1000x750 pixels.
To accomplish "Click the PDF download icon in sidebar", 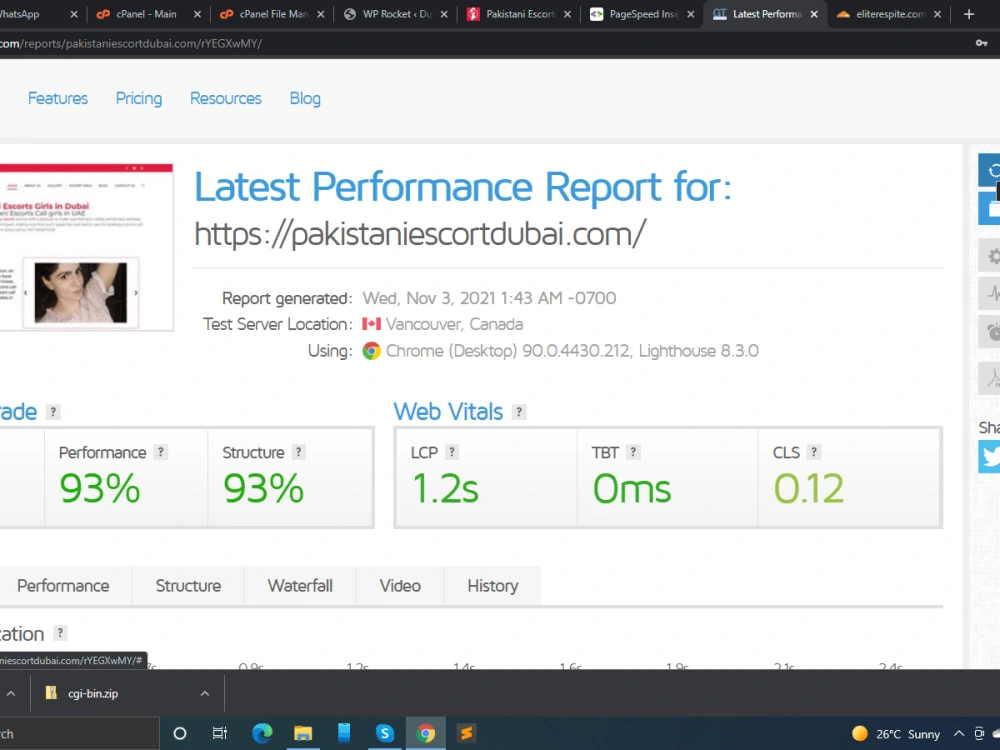I will (x=990, y=378).
